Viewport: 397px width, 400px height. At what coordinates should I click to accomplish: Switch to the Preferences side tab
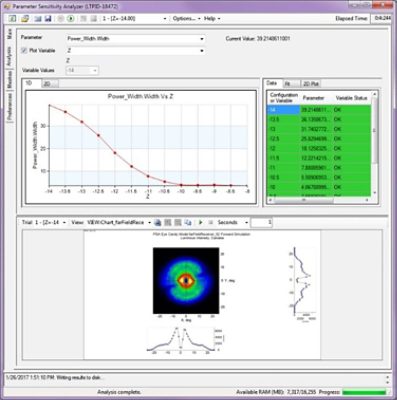(x=9, y=107)
